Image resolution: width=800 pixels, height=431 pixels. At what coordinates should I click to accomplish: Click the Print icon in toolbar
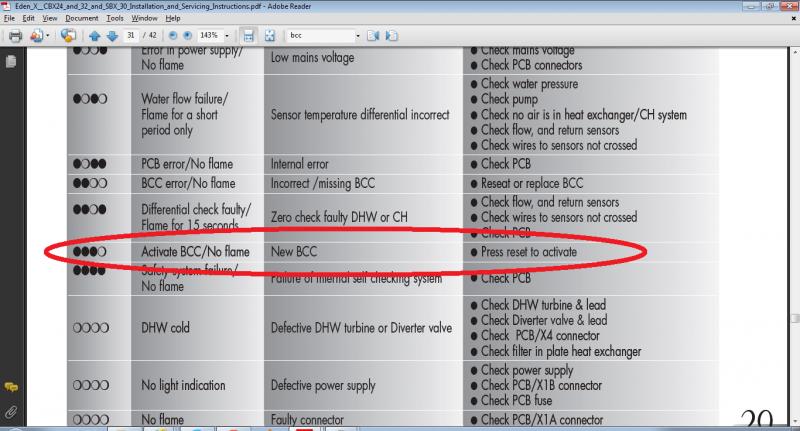tap(15, 35)
